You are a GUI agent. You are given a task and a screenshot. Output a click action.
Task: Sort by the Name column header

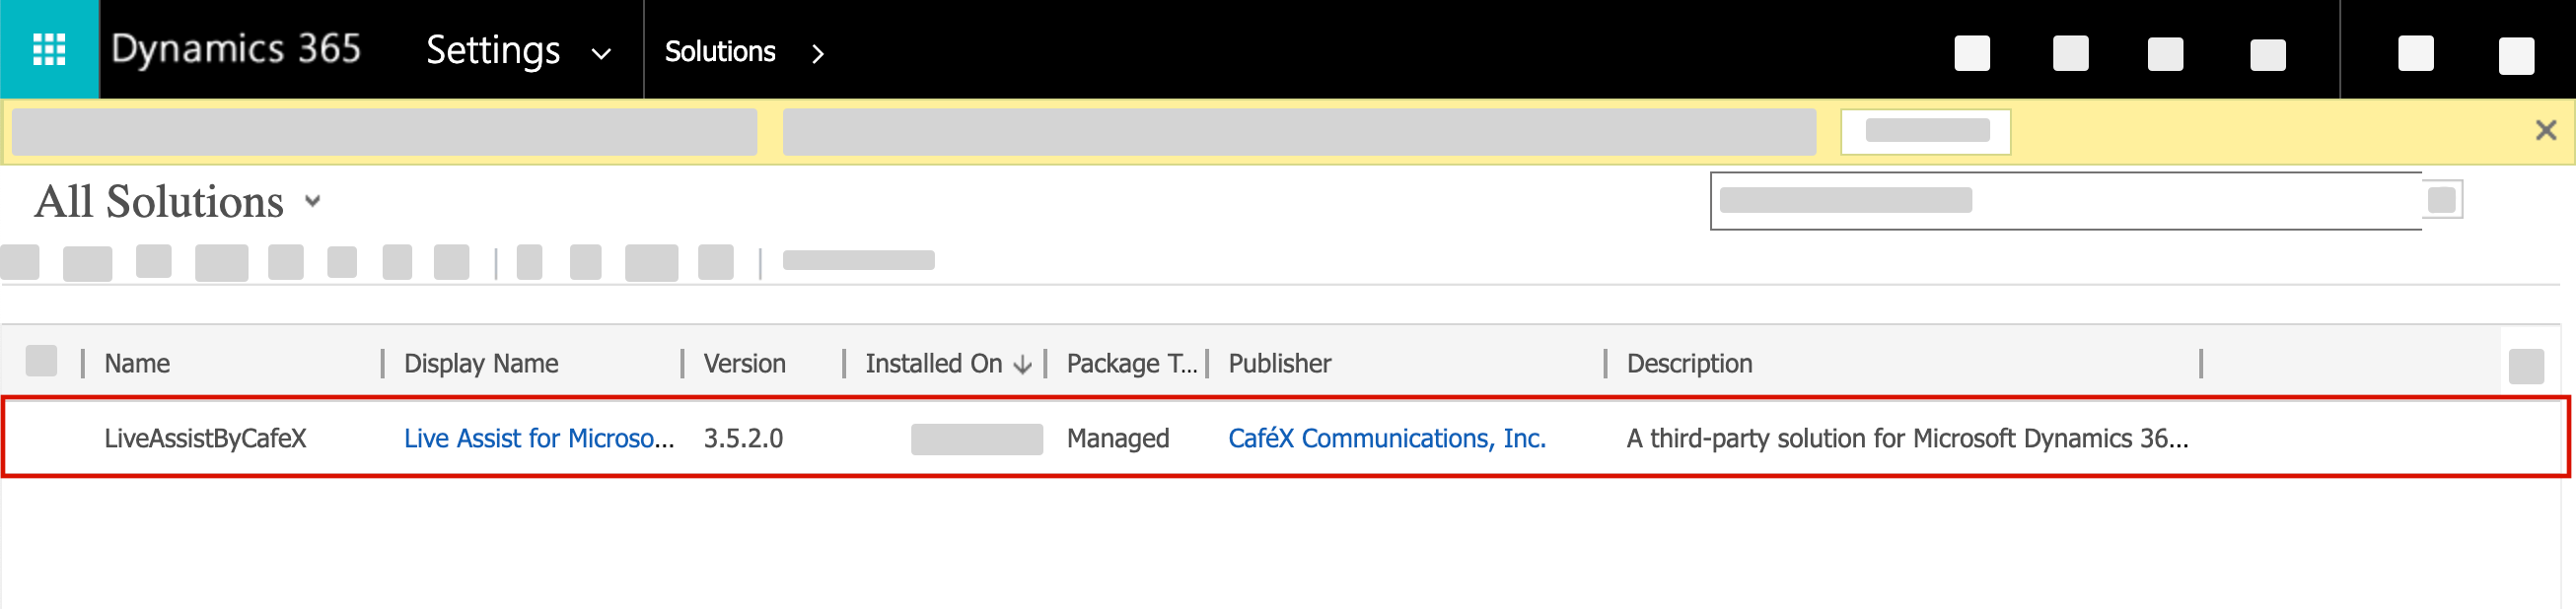pos(137,363)
